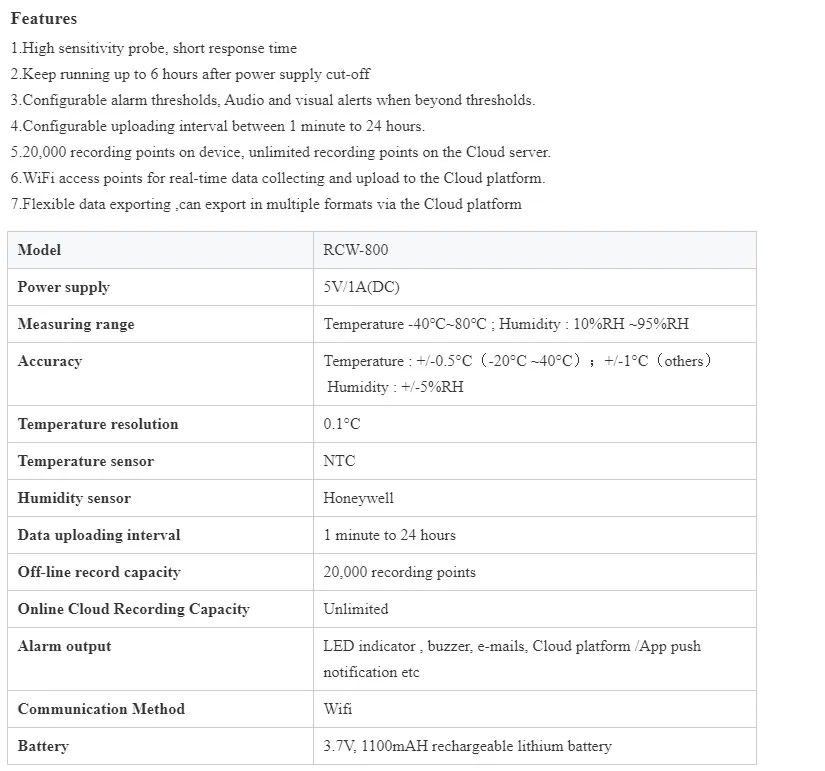The height and width of the screenshot is (771, 825).
Task: Click the Unlimited cloud capacity value
Action: (355, 609)
